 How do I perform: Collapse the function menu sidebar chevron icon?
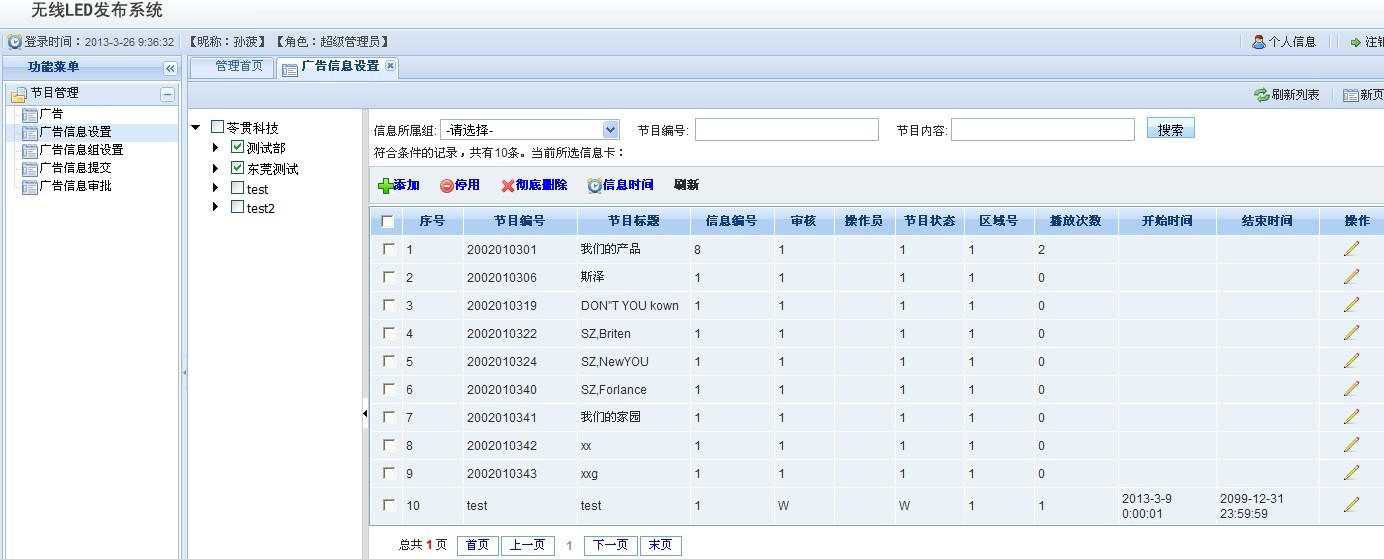(170, 68)
